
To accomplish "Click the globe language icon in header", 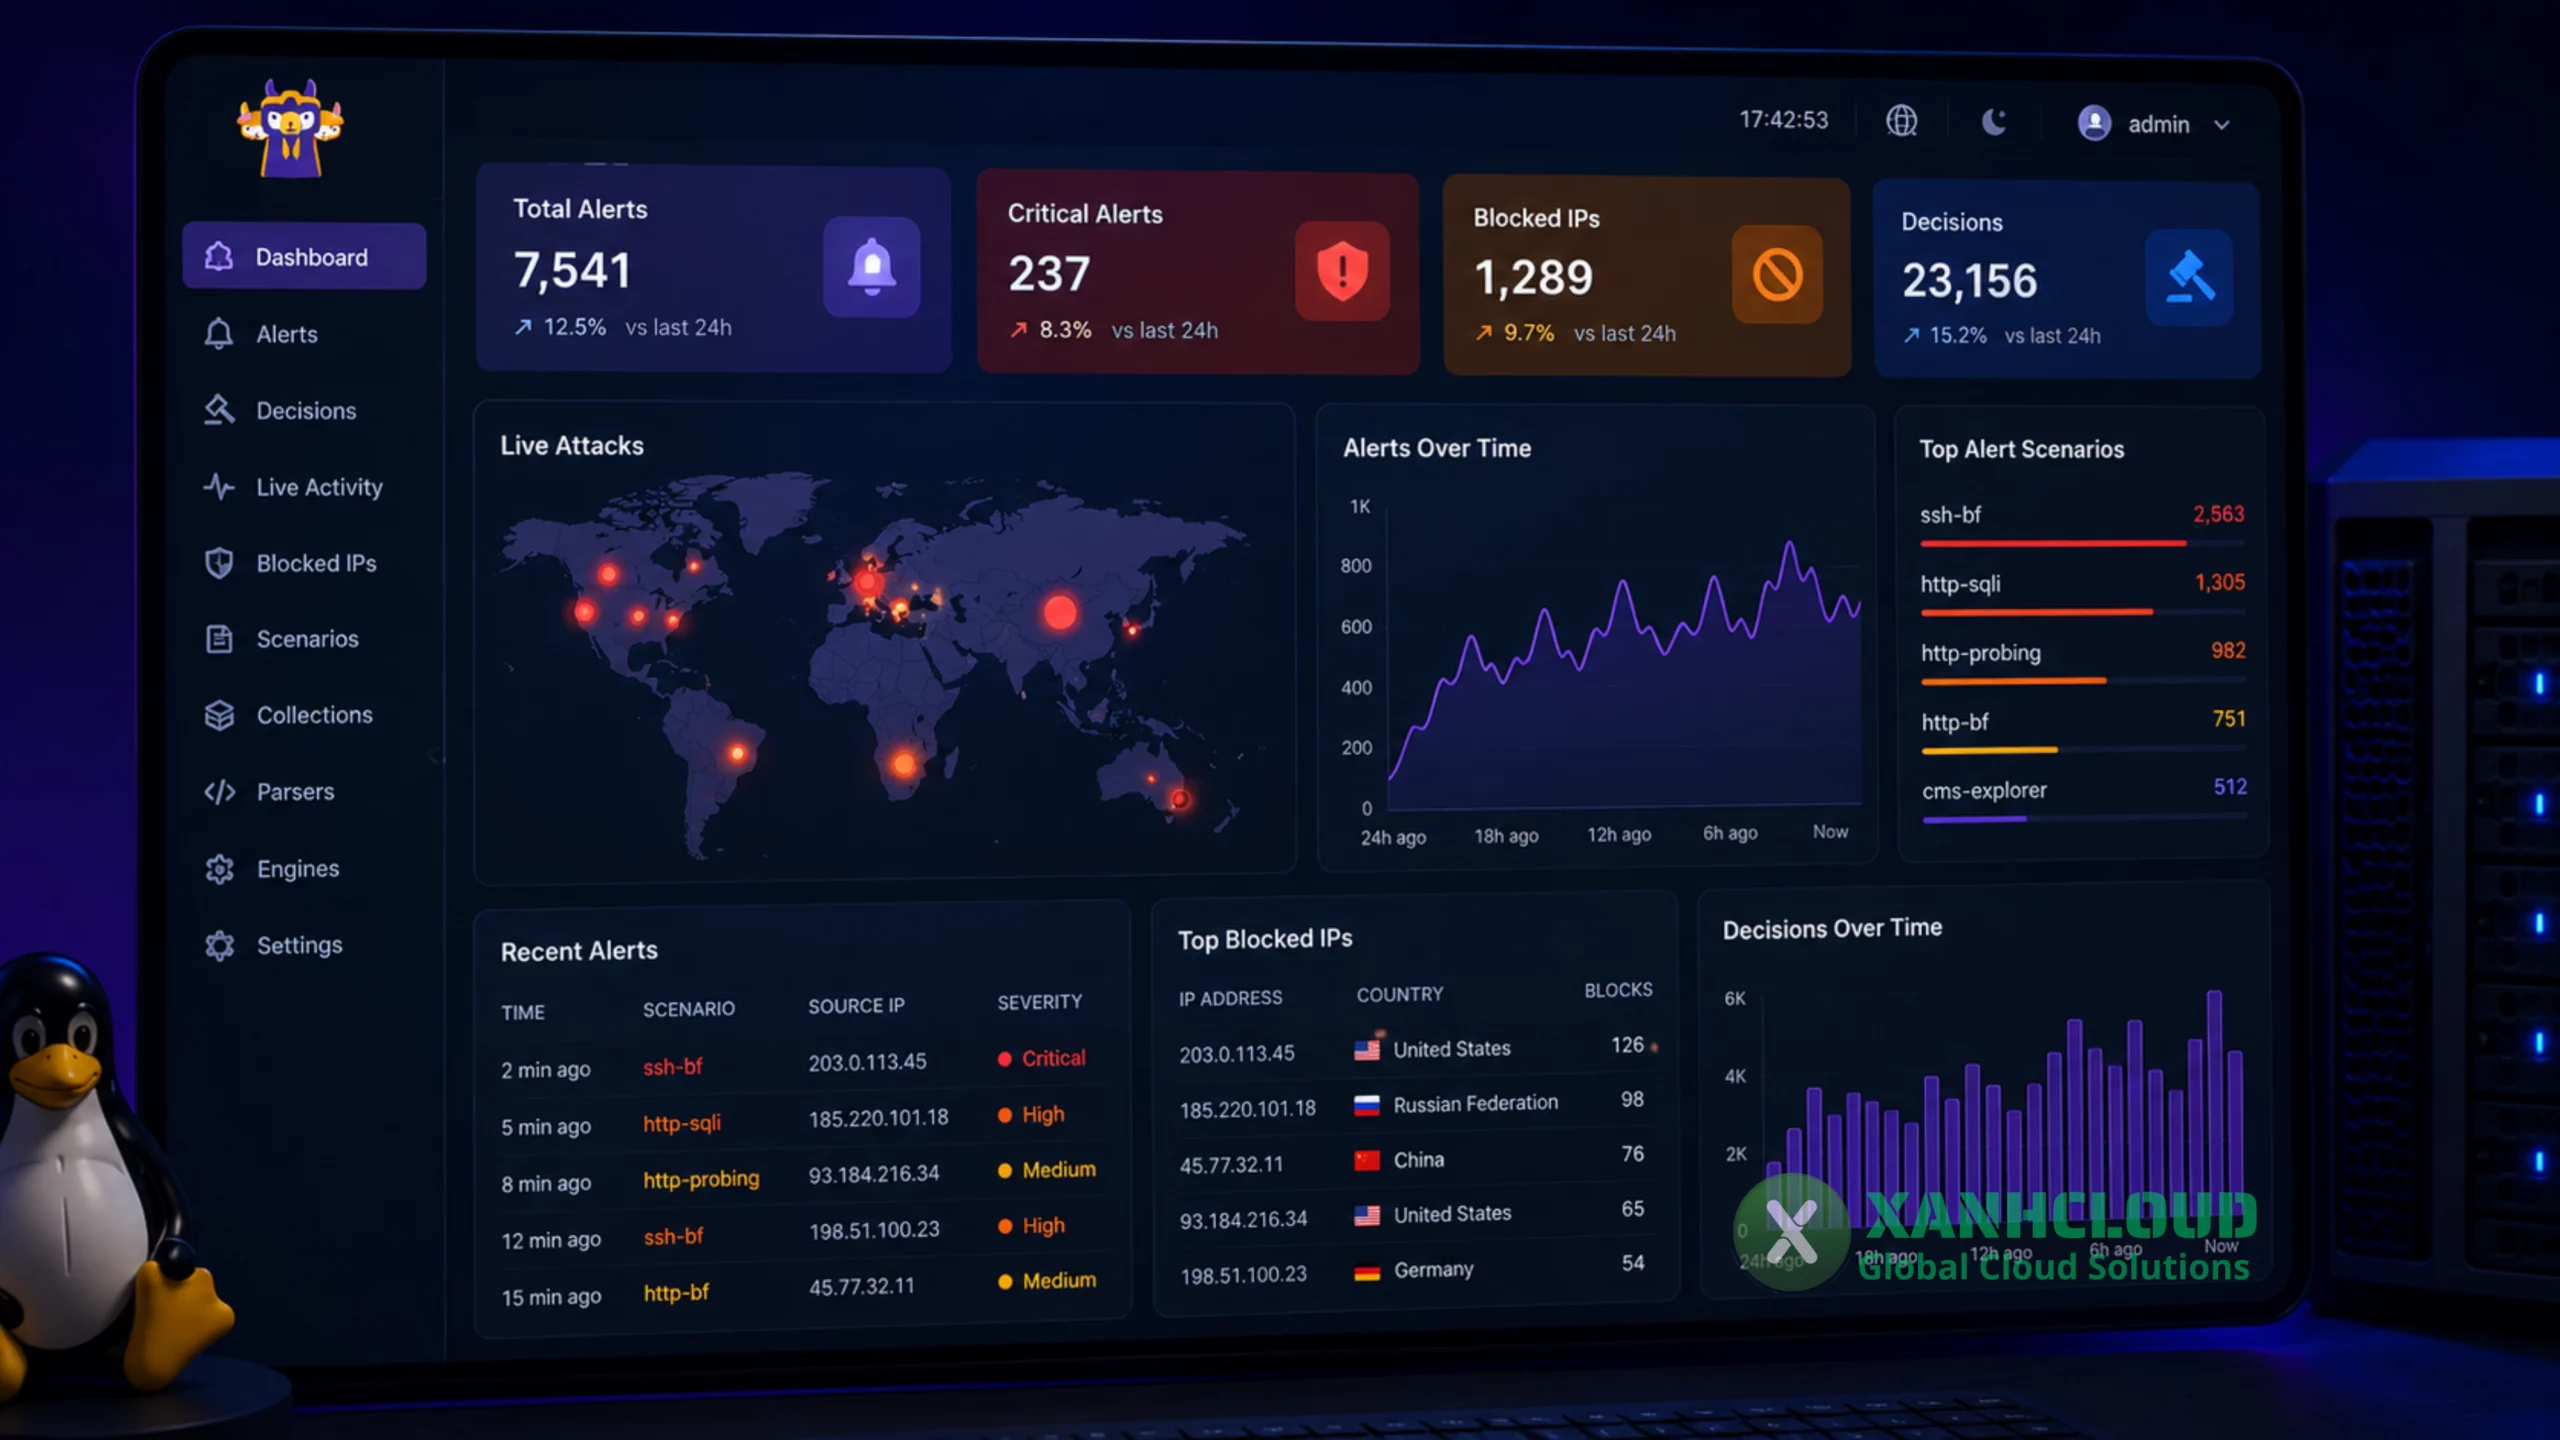I will click(x=1901, y=121).
